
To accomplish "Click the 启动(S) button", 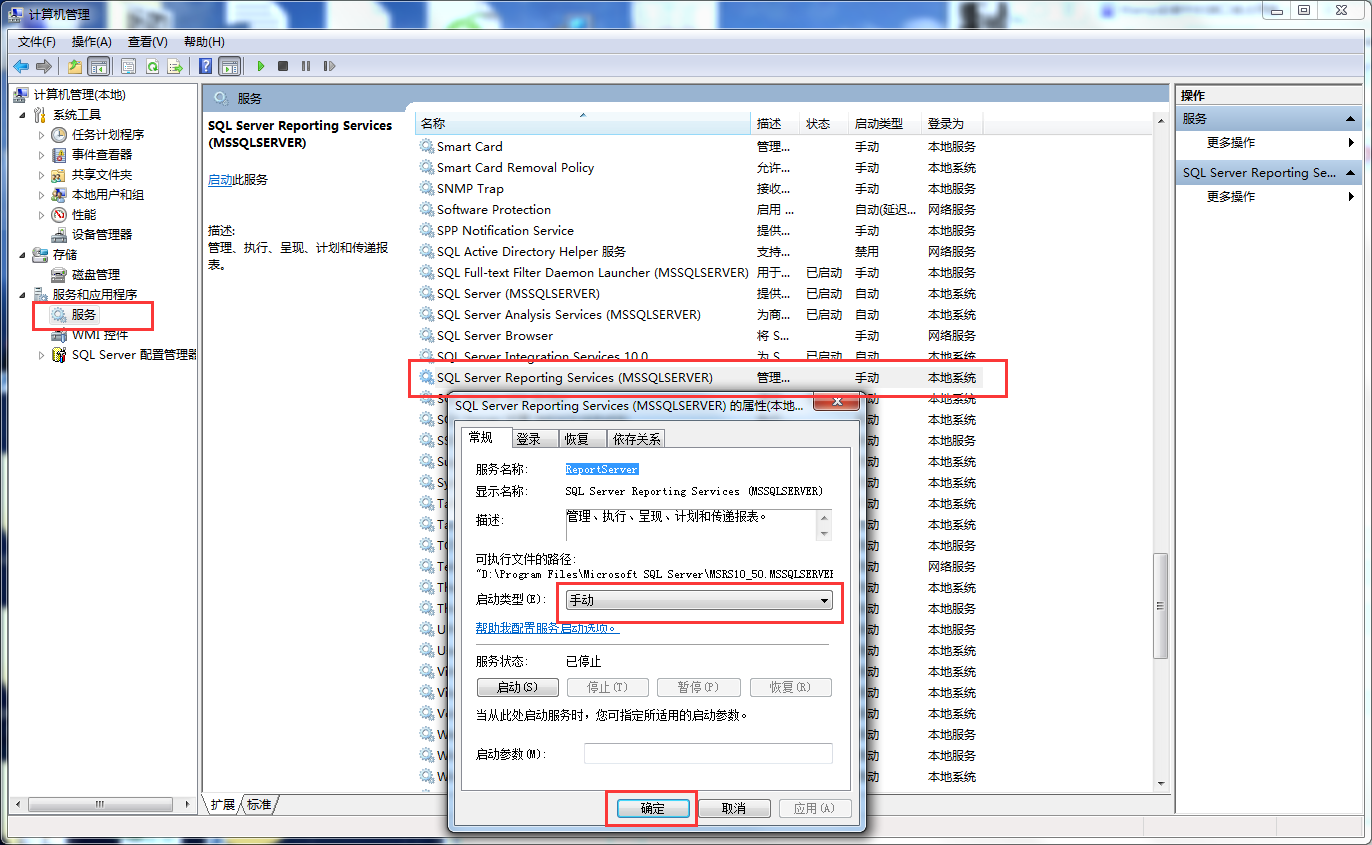I will (517, 688).
